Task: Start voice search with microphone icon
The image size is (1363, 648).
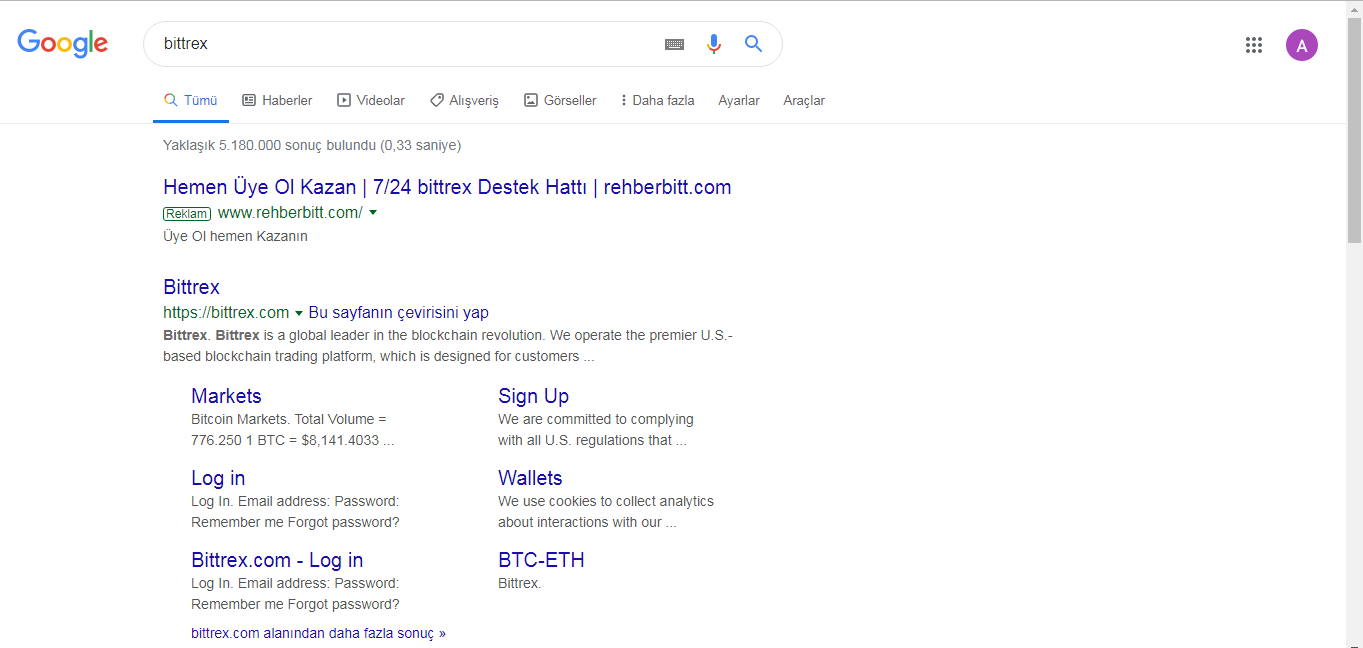Action: (713, 44)
